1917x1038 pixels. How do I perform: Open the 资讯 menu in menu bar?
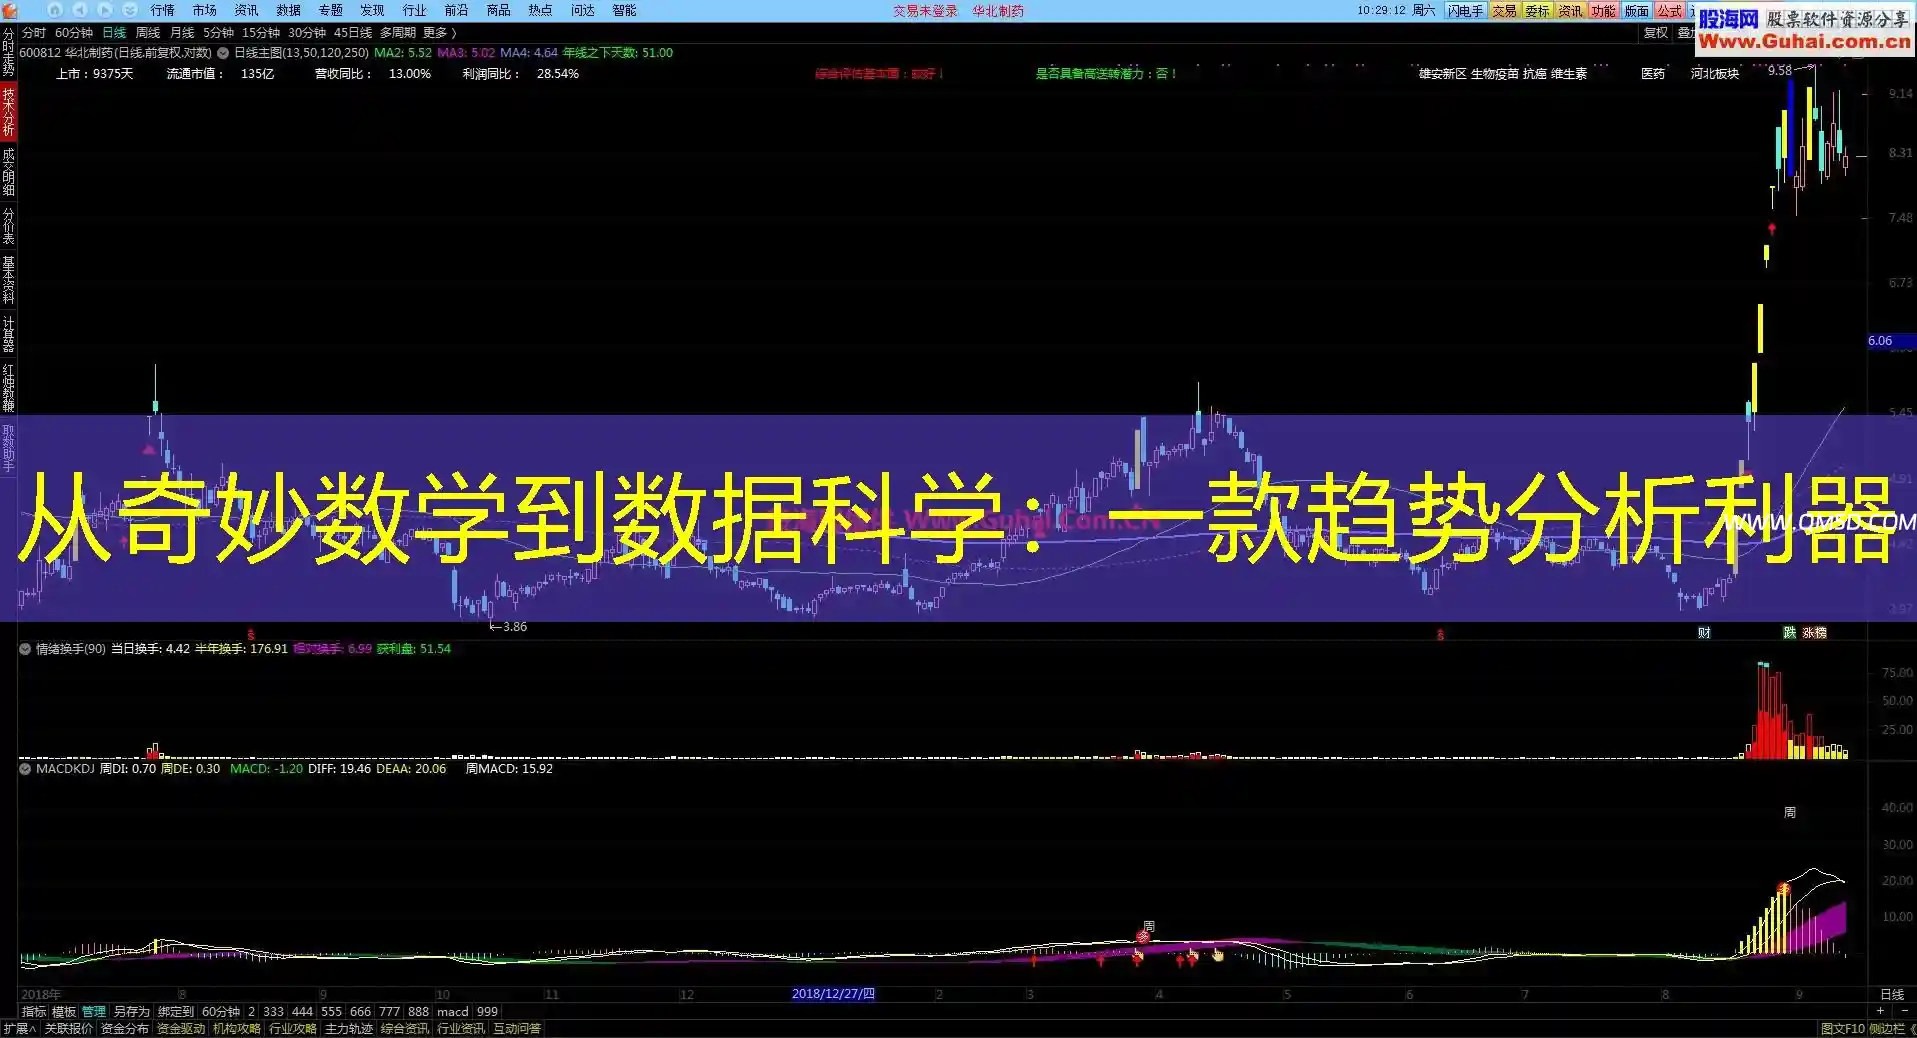tap(247, 10)
